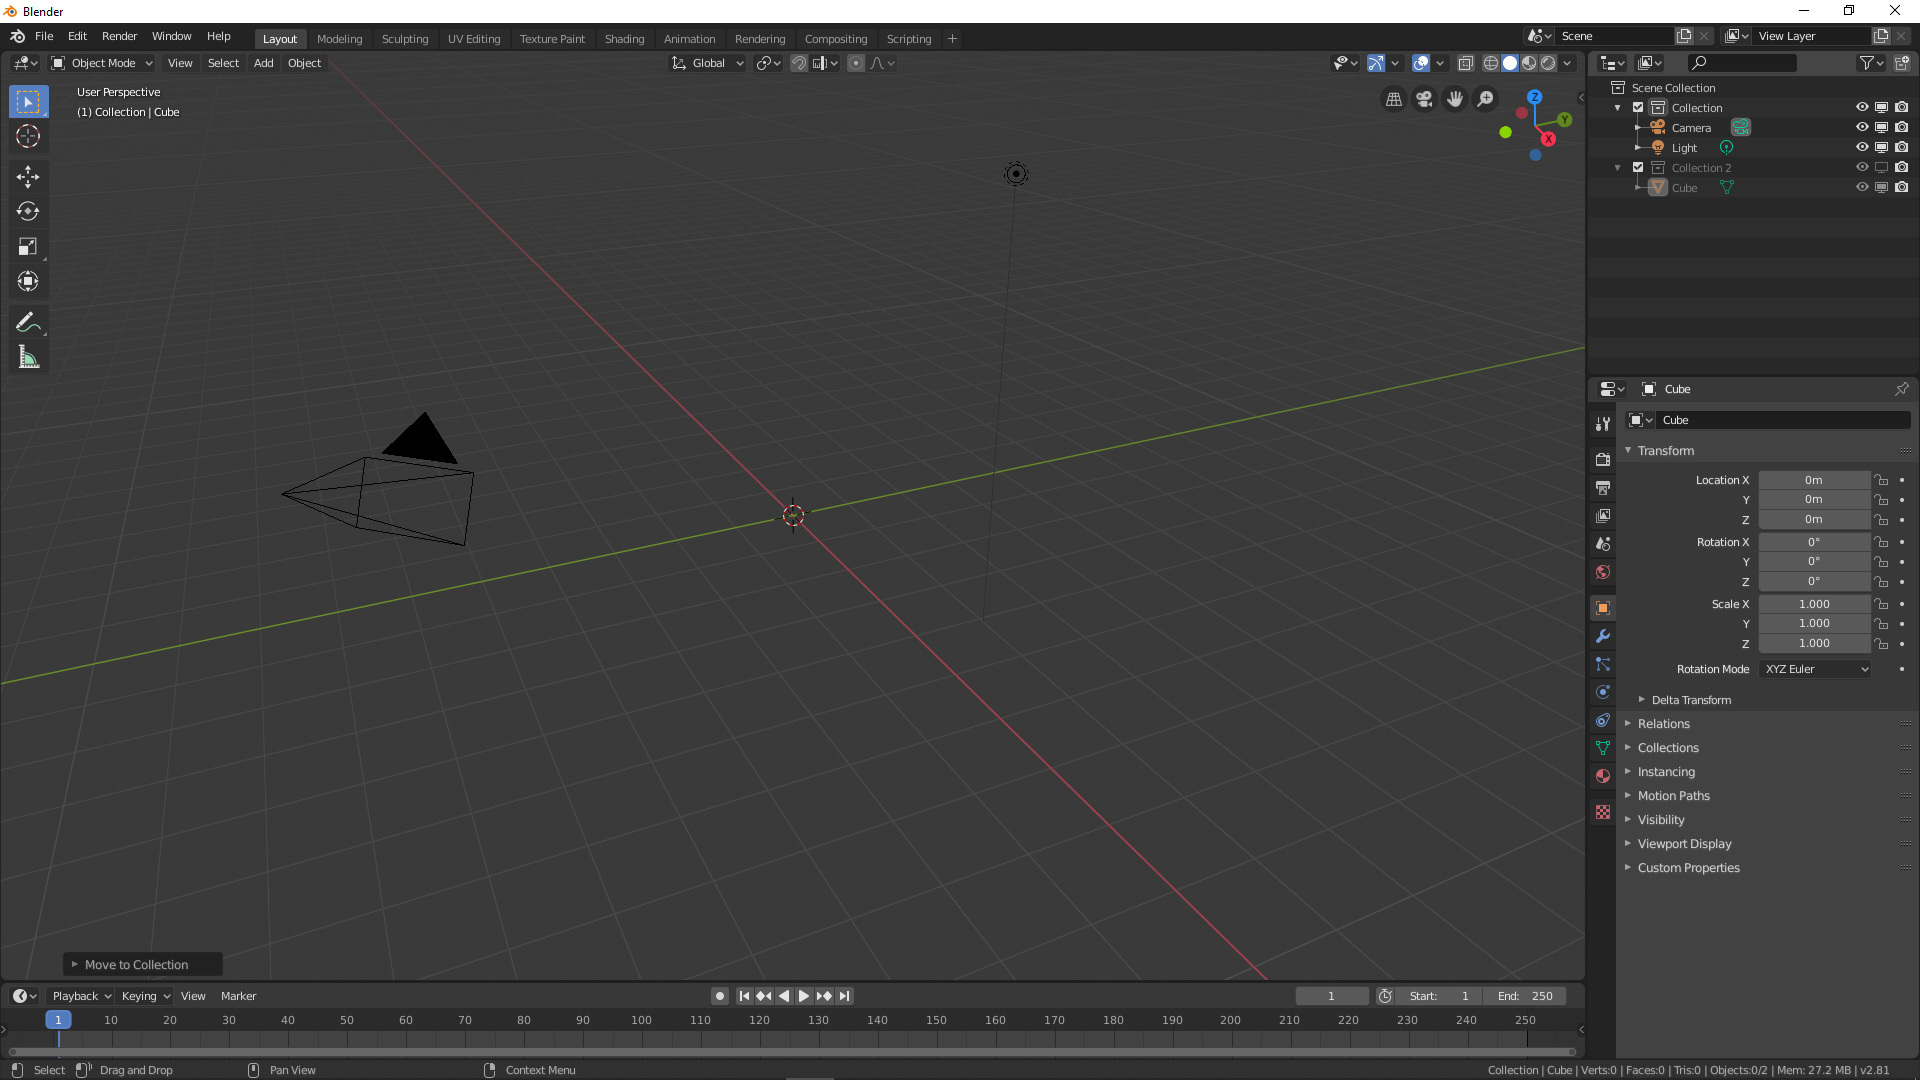Open the Texture checker properties tab
The width and height of the screenshot is (1920, 1080).
[x=1603, y=812]
